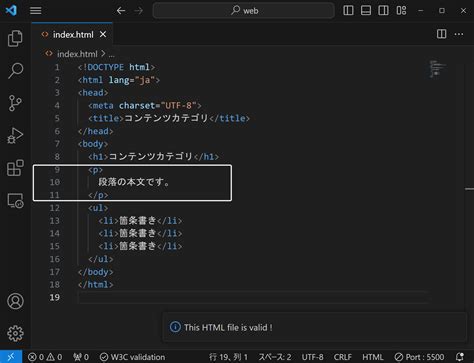Image resolution: width=474 pixels, height=363 pixels.
Task: Go forward with the right arrow
Action: [139, 11]
